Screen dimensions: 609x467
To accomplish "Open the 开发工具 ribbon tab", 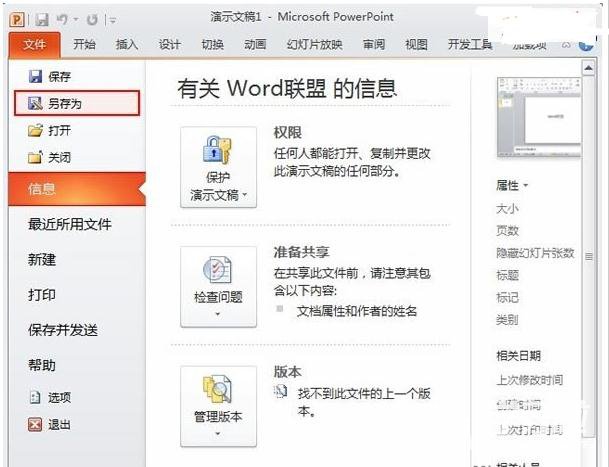I will coord(470,44).
